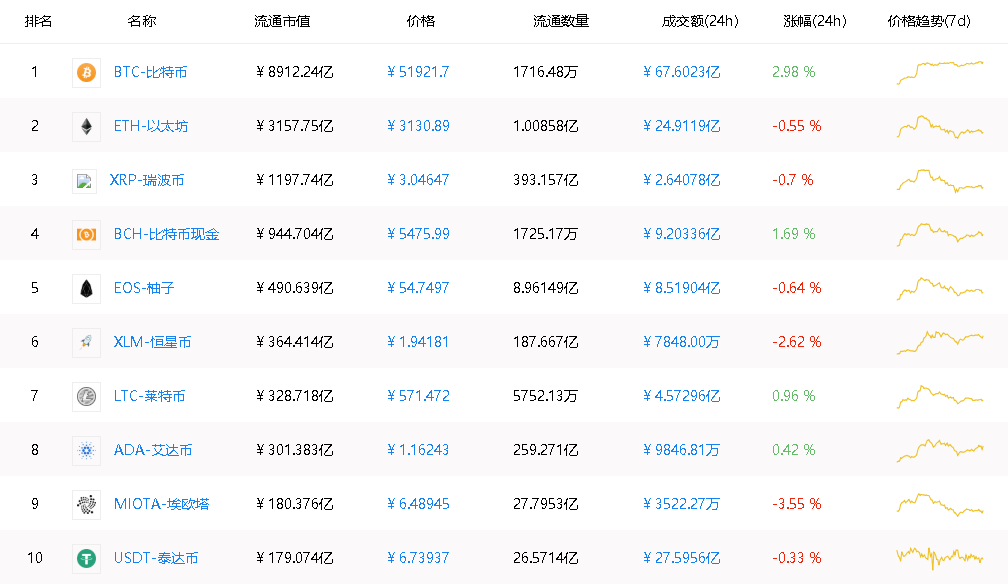This screenshot has width=1008, height=584.
Task: Sort by 流通市值 column header
Action: (282, 21)
